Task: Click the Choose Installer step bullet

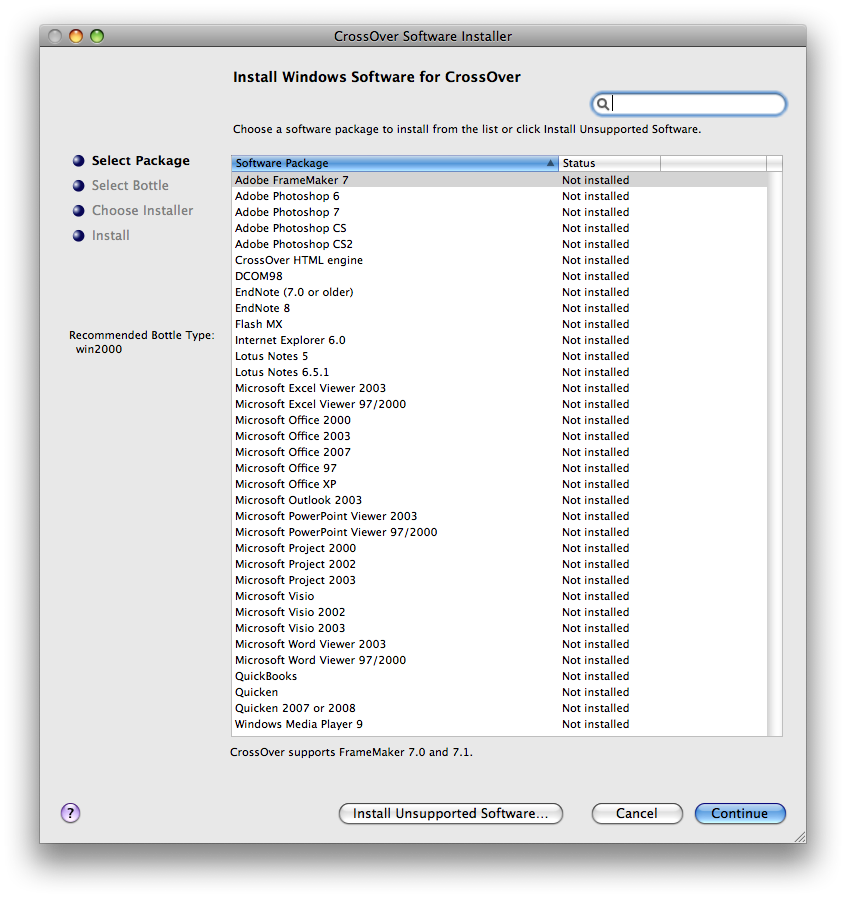Action: (x=79, y=211)
